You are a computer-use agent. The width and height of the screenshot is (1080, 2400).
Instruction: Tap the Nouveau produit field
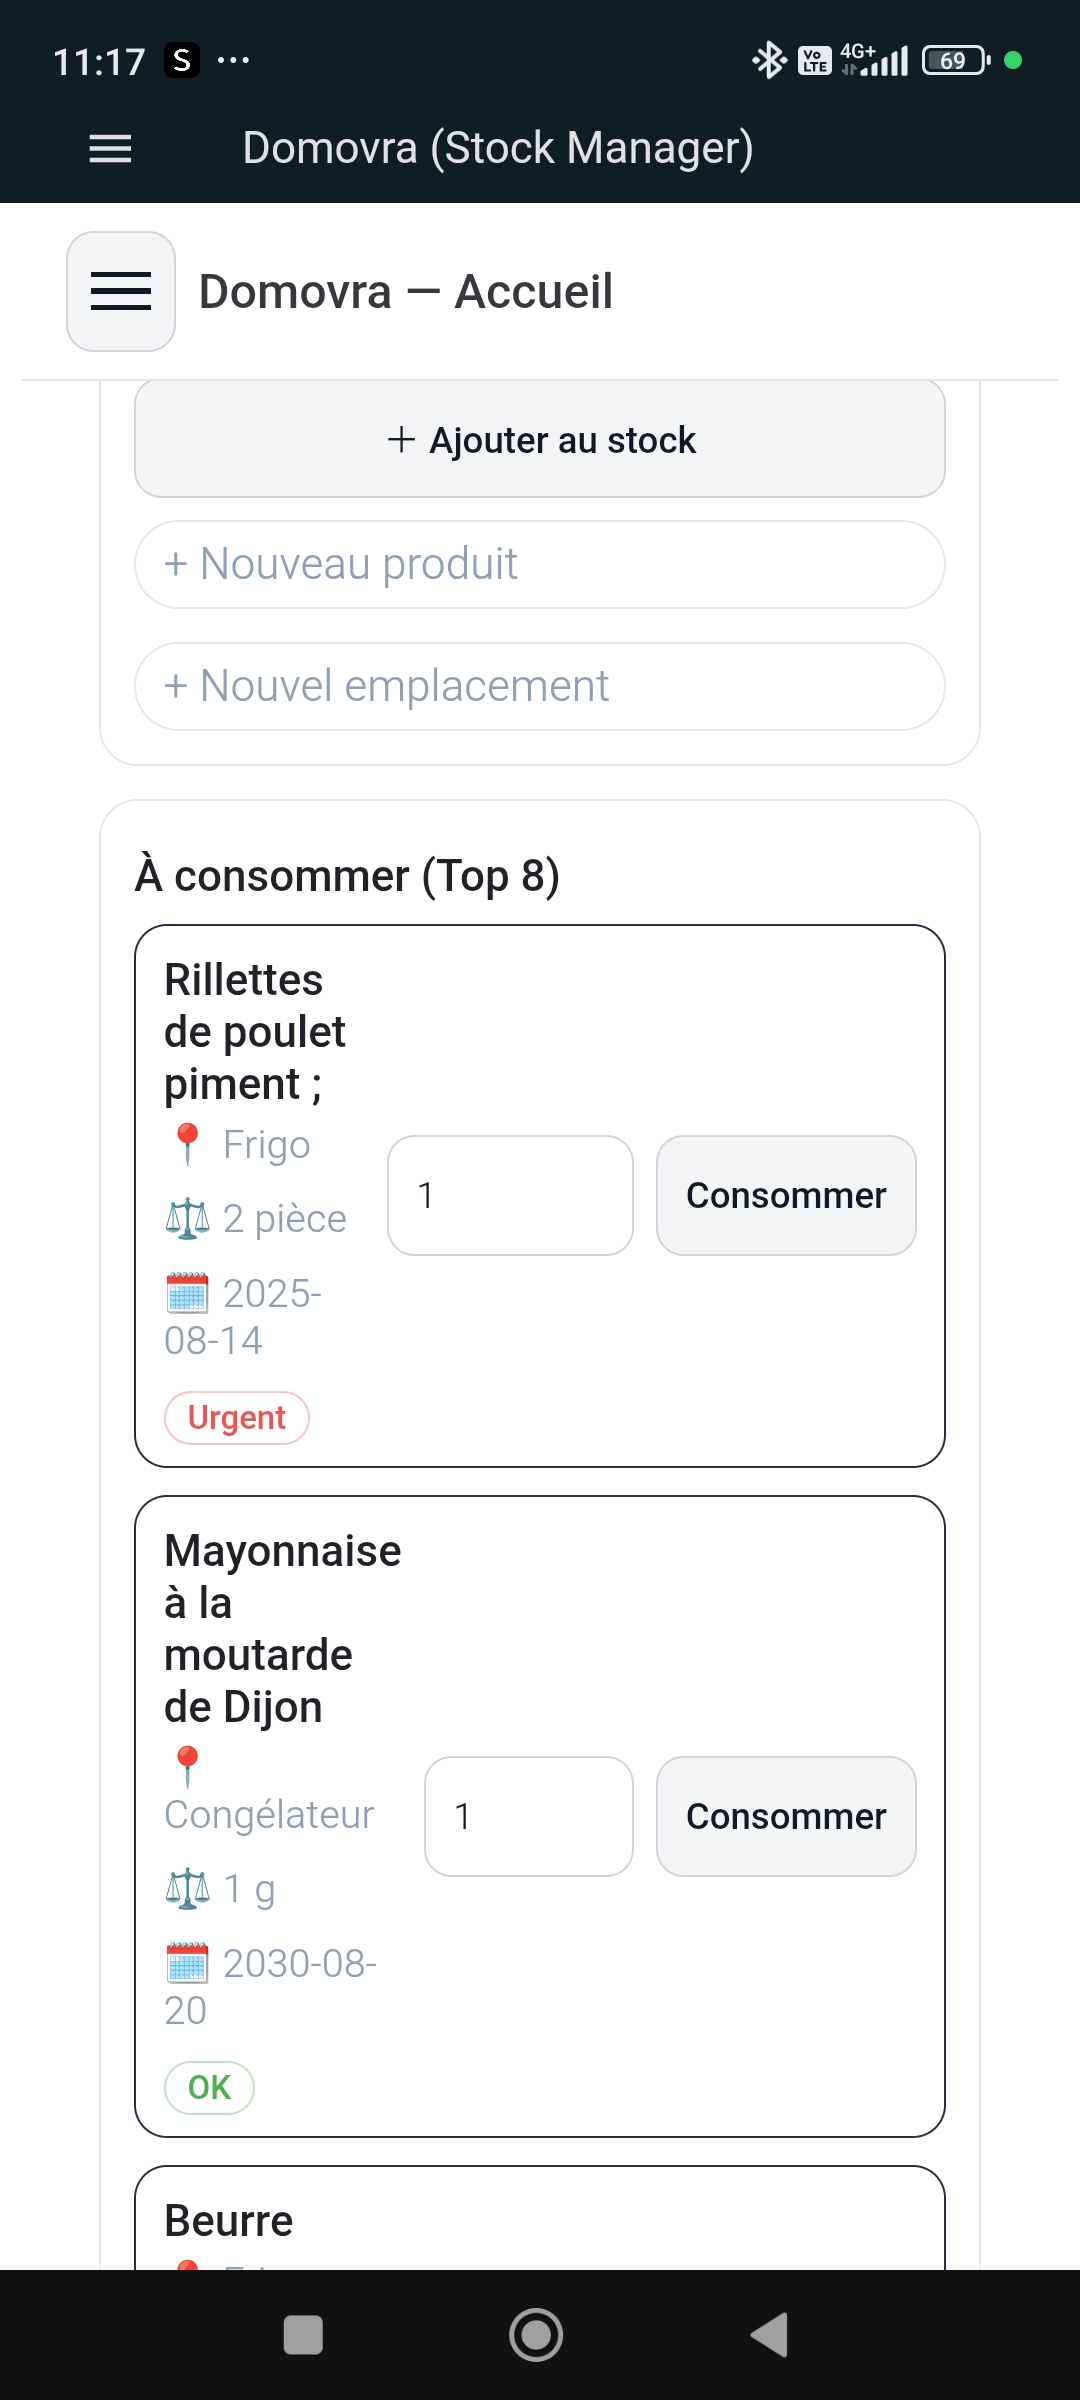pyautogui.click(x=540, y=564)
